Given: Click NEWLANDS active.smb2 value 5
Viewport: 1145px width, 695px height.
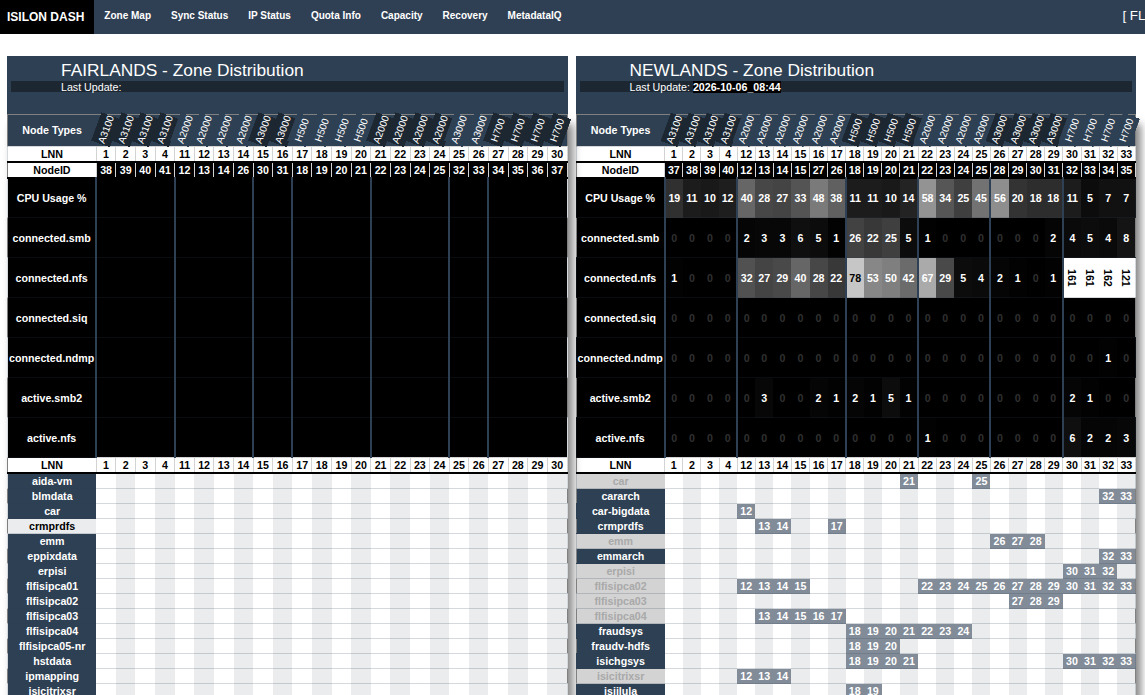Looking at the screenshot, I should pos(891,399).
